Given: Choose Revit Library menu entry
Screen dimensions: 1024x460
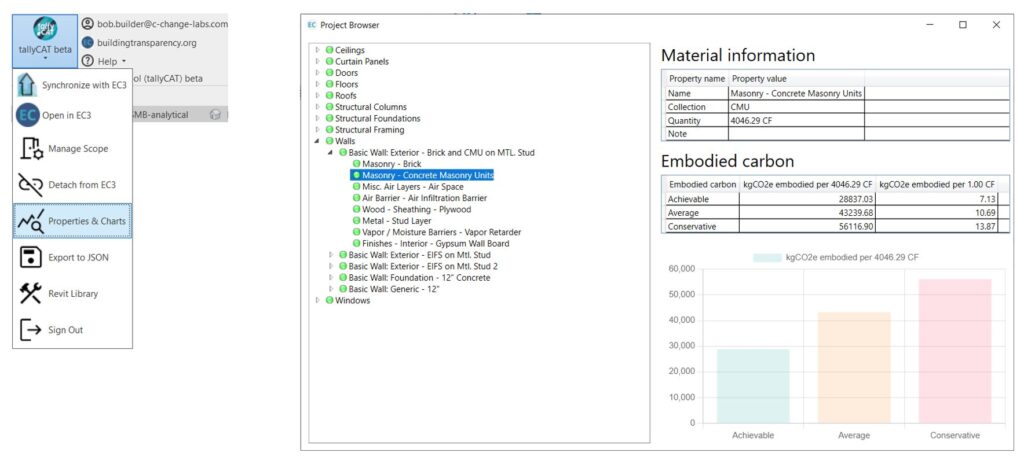Looking at the screenshot, I should pyautogui.click(x=72, y=293).
